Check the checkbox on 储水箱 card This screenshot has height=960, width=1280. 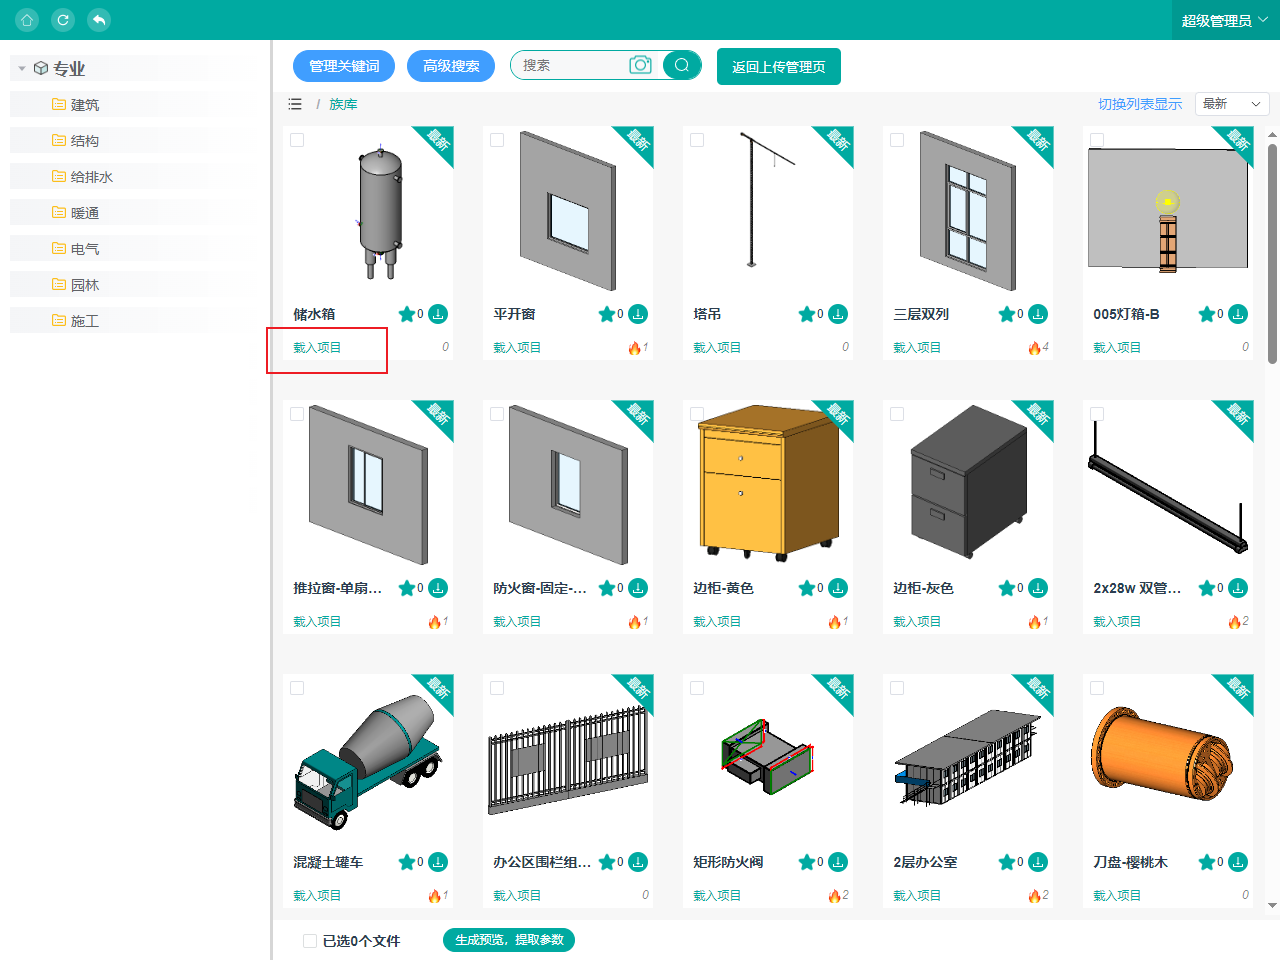tap(297, 140)
